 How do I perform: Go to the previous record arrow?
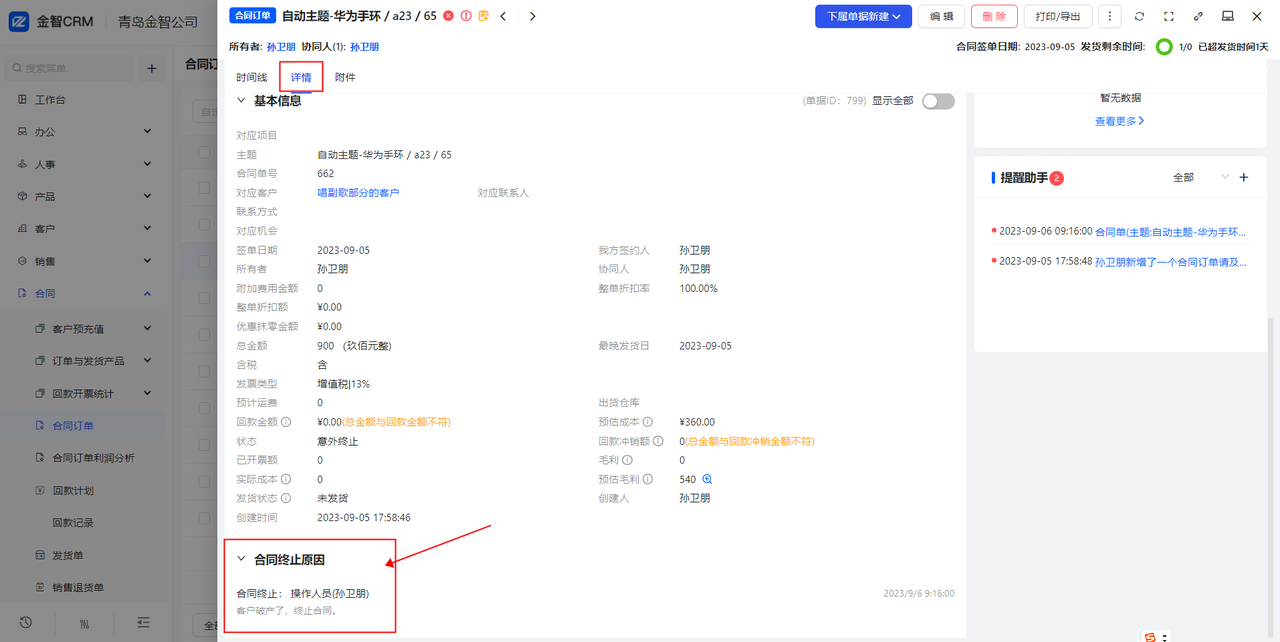[x=503, y=16]
